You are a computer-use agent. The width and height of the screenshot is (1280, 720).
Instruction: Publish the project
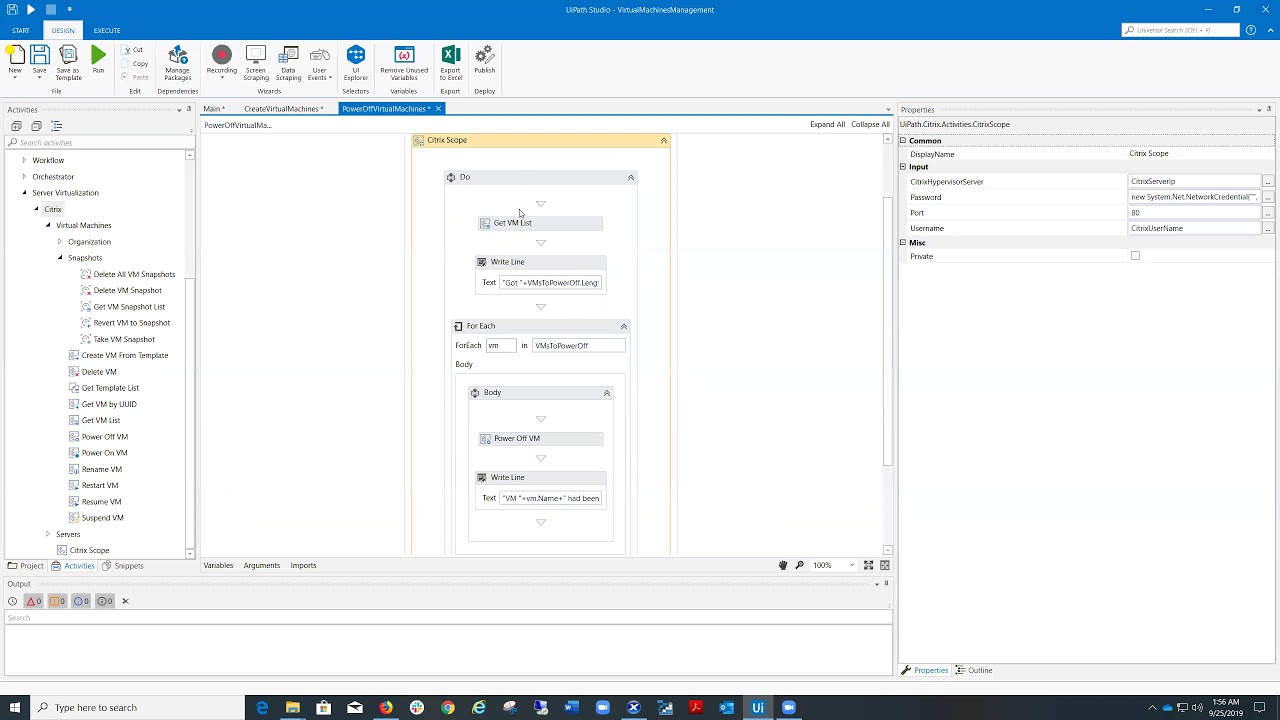(x=485, y=60)
